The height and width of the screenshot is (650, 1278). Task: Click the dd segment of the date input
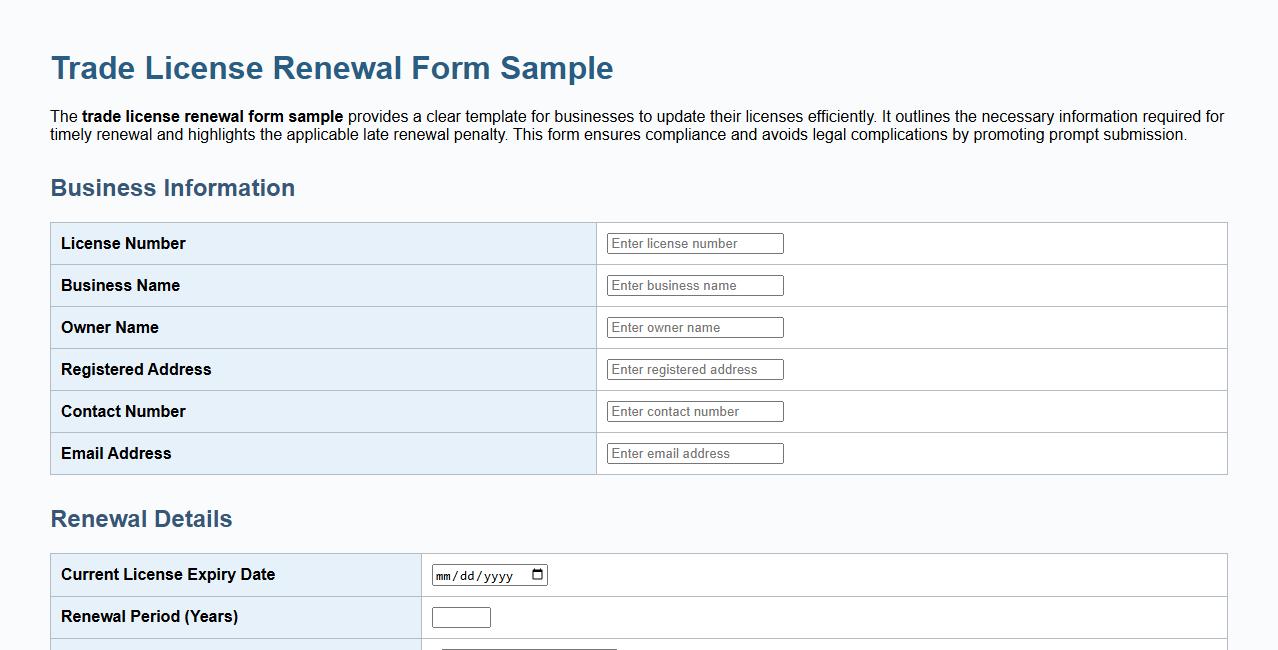point(467,574)
